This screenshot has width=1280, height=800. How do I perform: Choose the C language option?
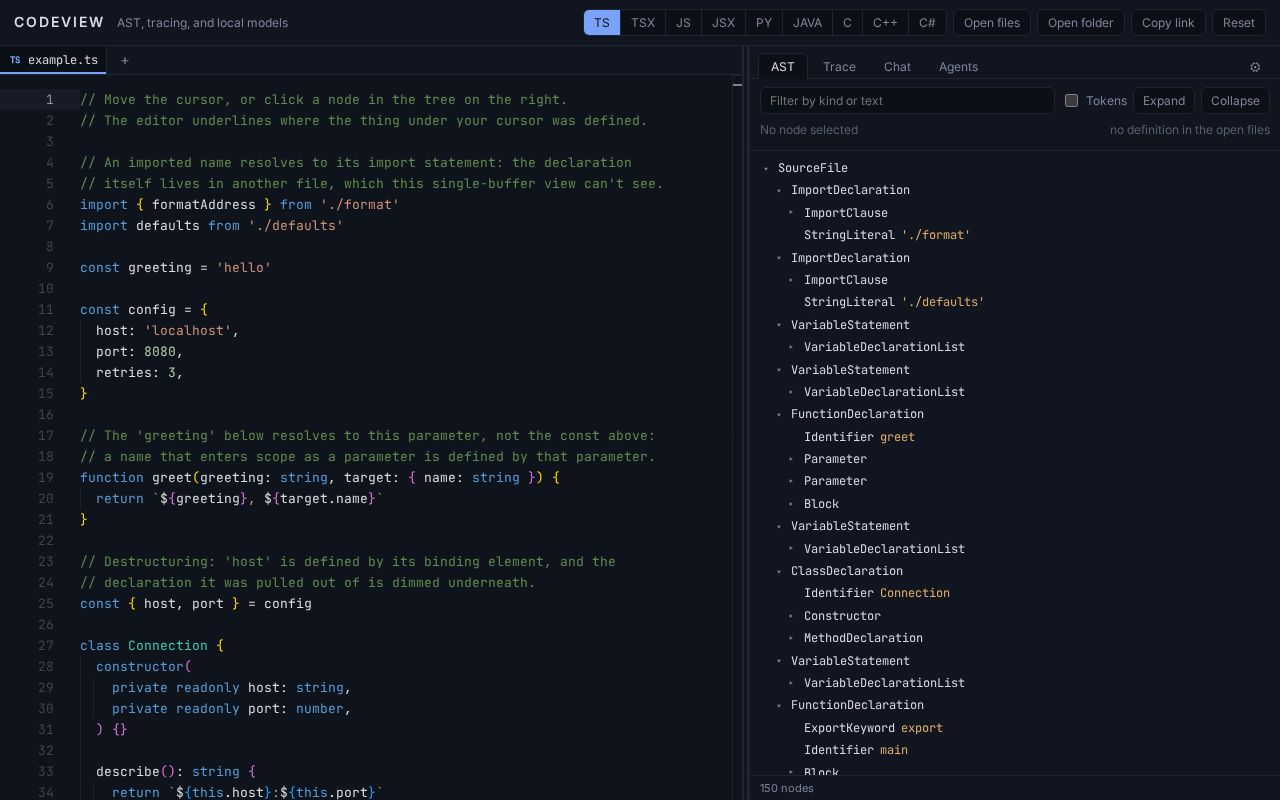coord(847,23)
